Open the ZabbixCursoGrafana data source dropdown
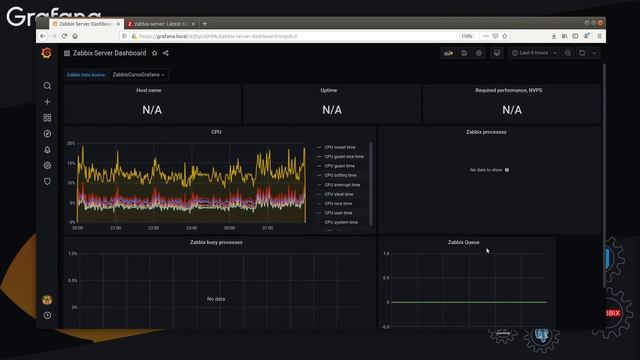Screen dimensions: 640x360 (x=138, y=75)
